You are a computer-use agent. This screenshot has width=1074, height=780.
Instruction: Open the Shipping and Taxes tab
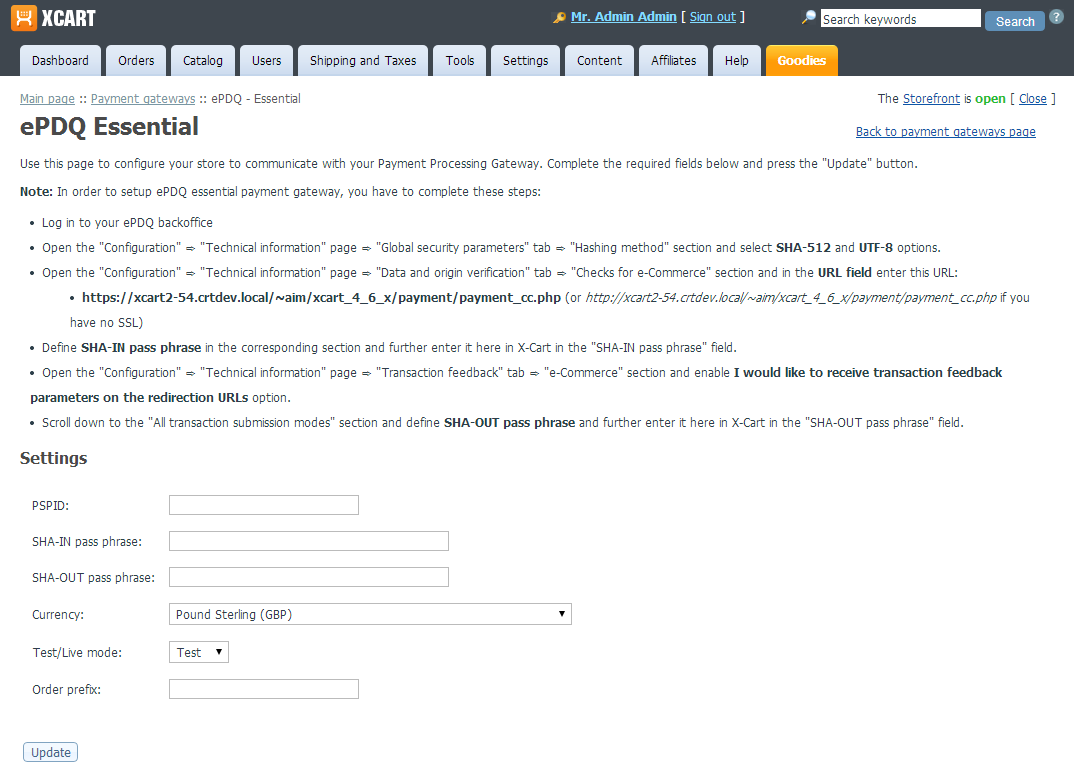point(363,60)
